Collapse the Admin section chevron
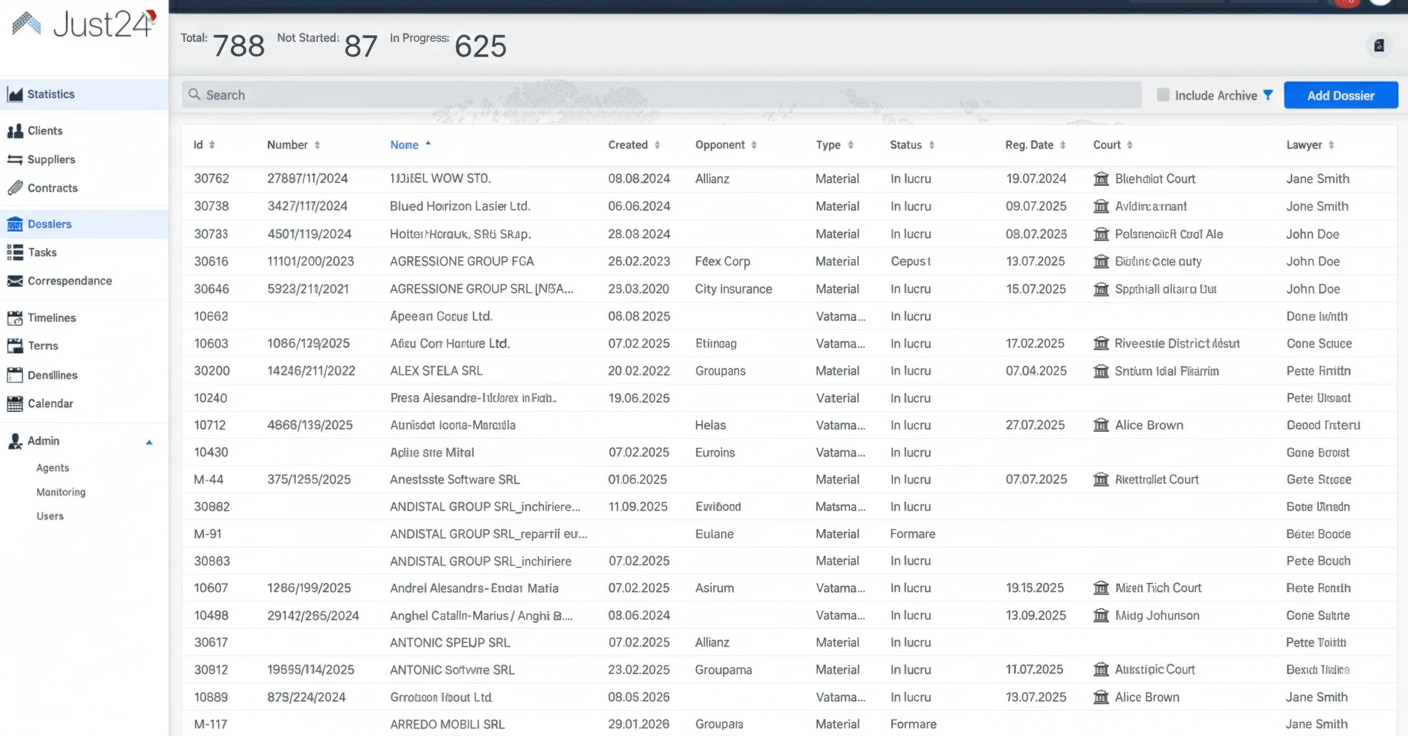Image resolution: width=1408 pixels, height=736 pixels. [x=149, y=441]
